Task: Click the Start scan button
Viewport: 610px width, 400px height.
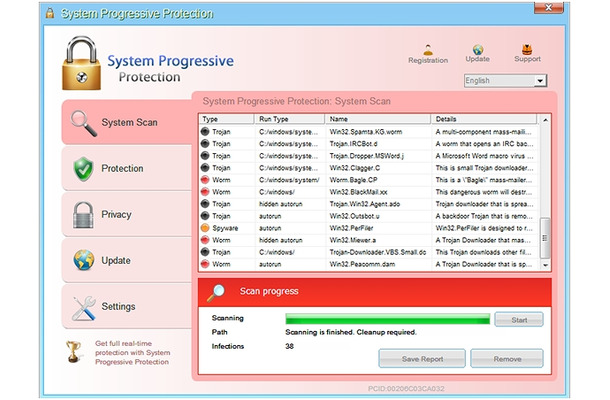Action: (x=519, y=320)
